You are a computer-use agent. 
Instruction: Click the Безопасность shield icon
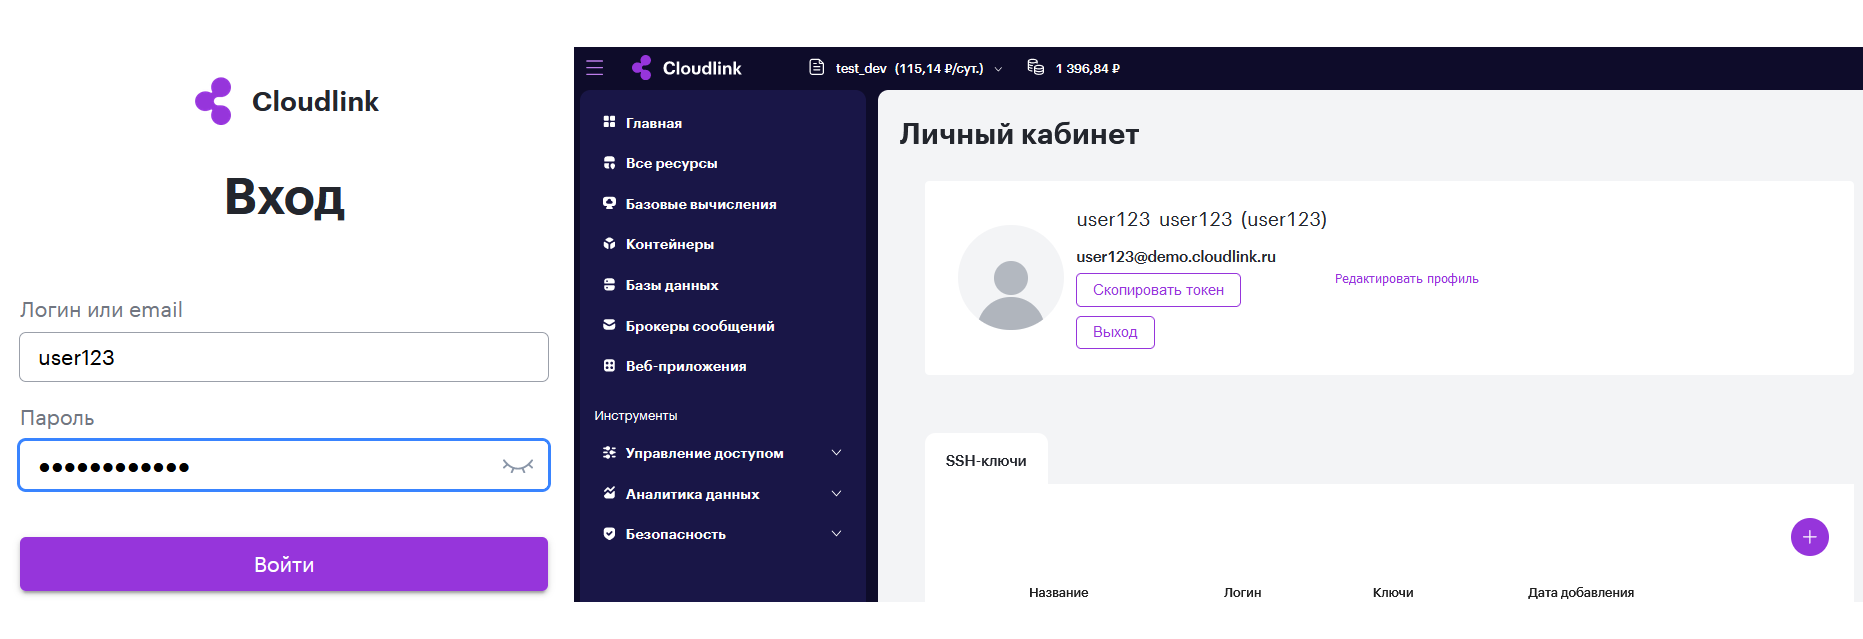[609, 534]
